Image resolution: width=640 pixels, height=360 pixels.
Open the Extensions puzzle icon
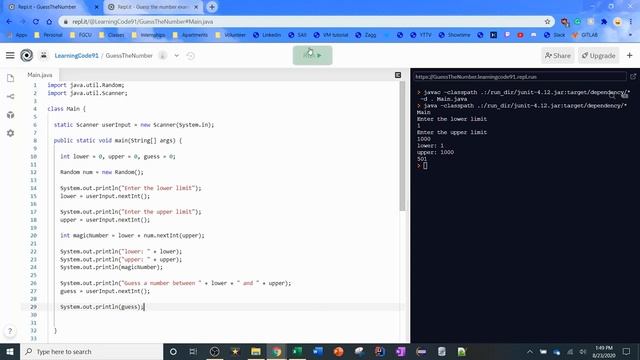coord(604,22)
